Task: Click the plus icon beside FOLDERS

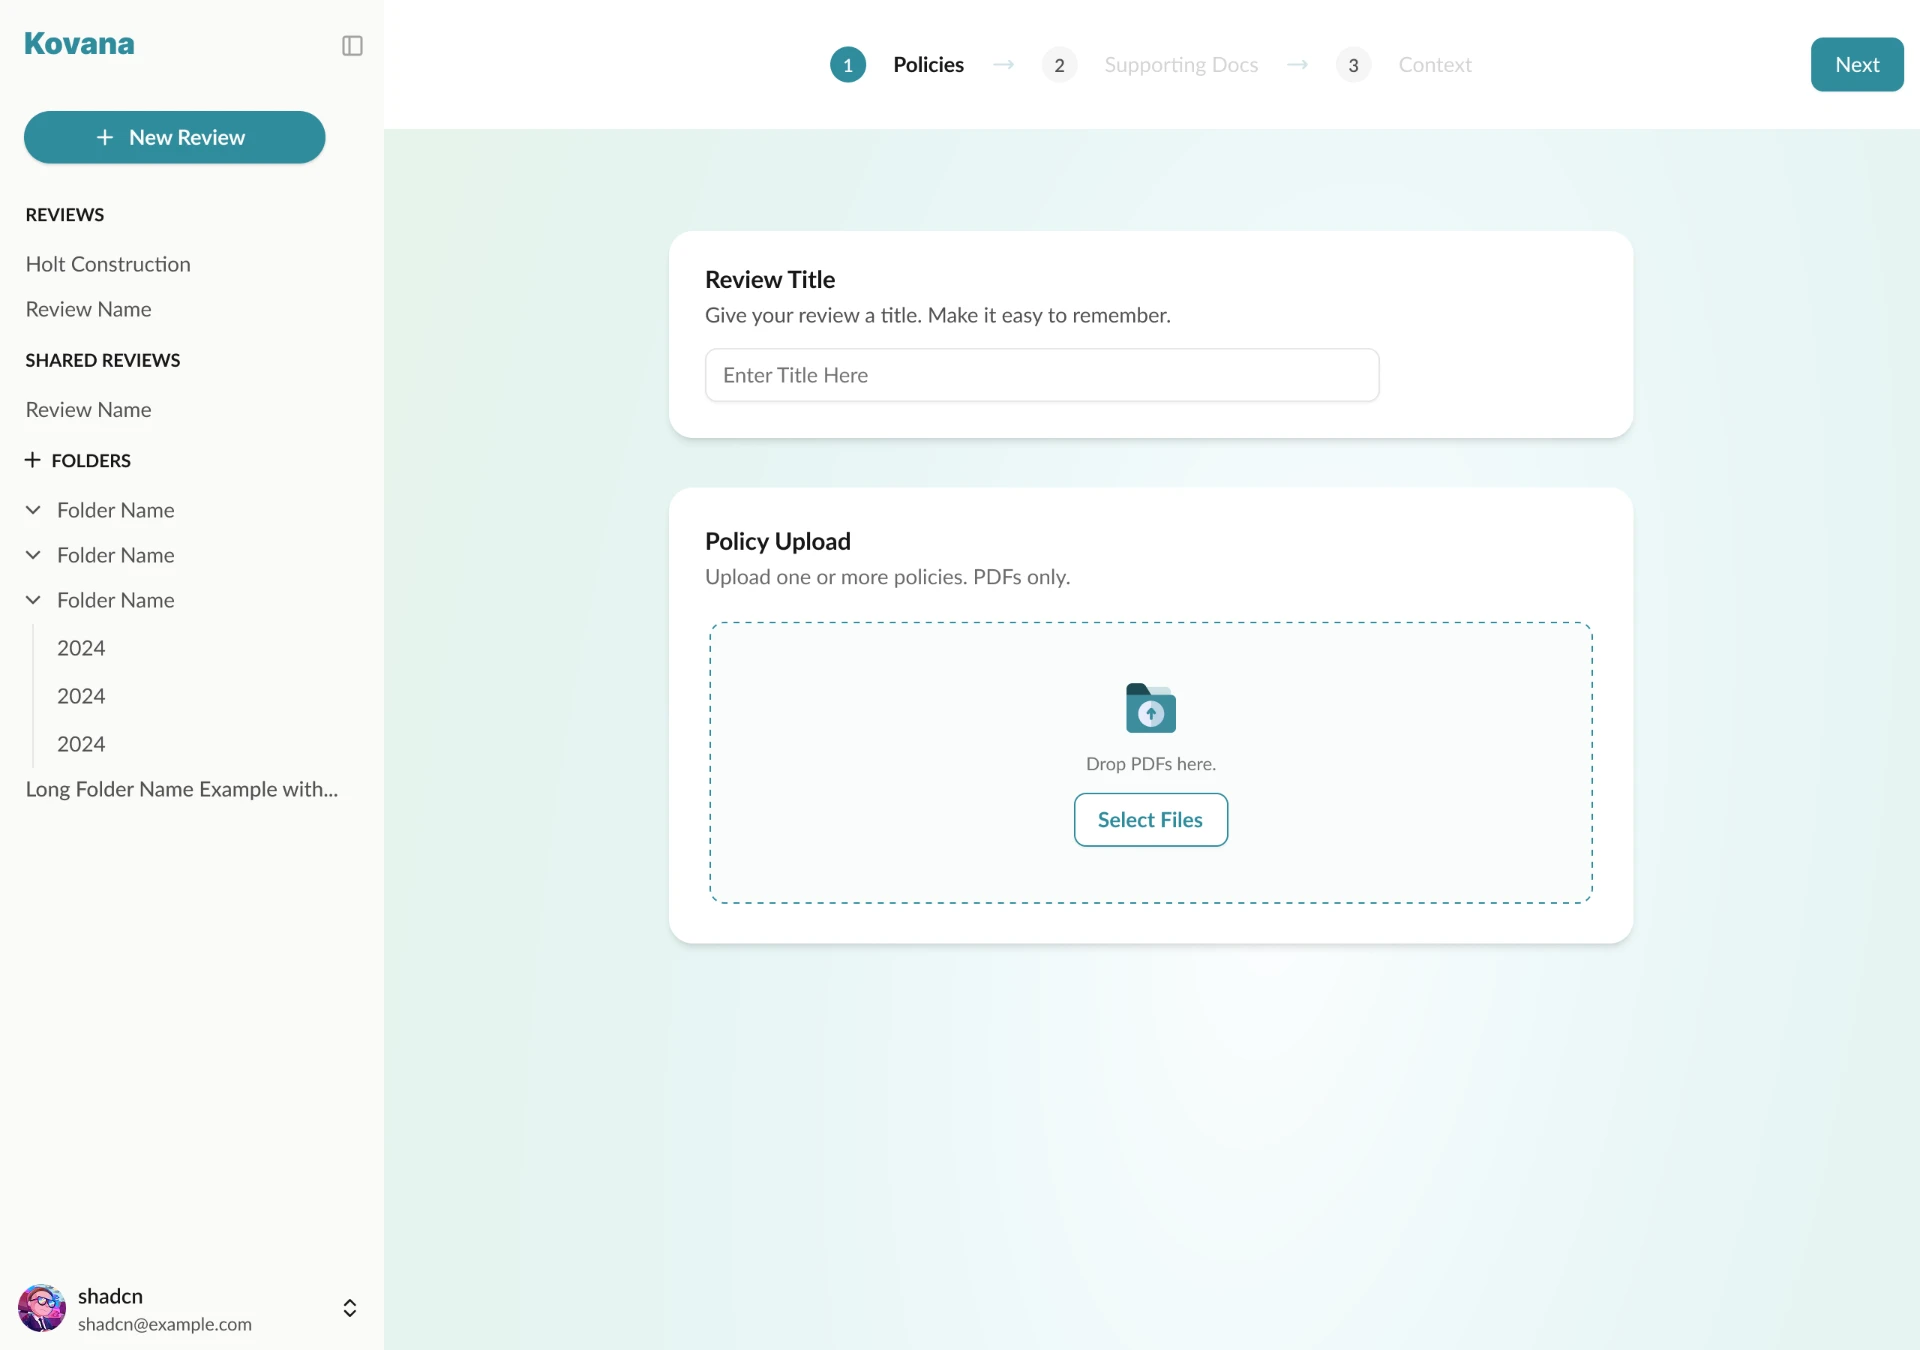Action: click(x=33, y=460)
